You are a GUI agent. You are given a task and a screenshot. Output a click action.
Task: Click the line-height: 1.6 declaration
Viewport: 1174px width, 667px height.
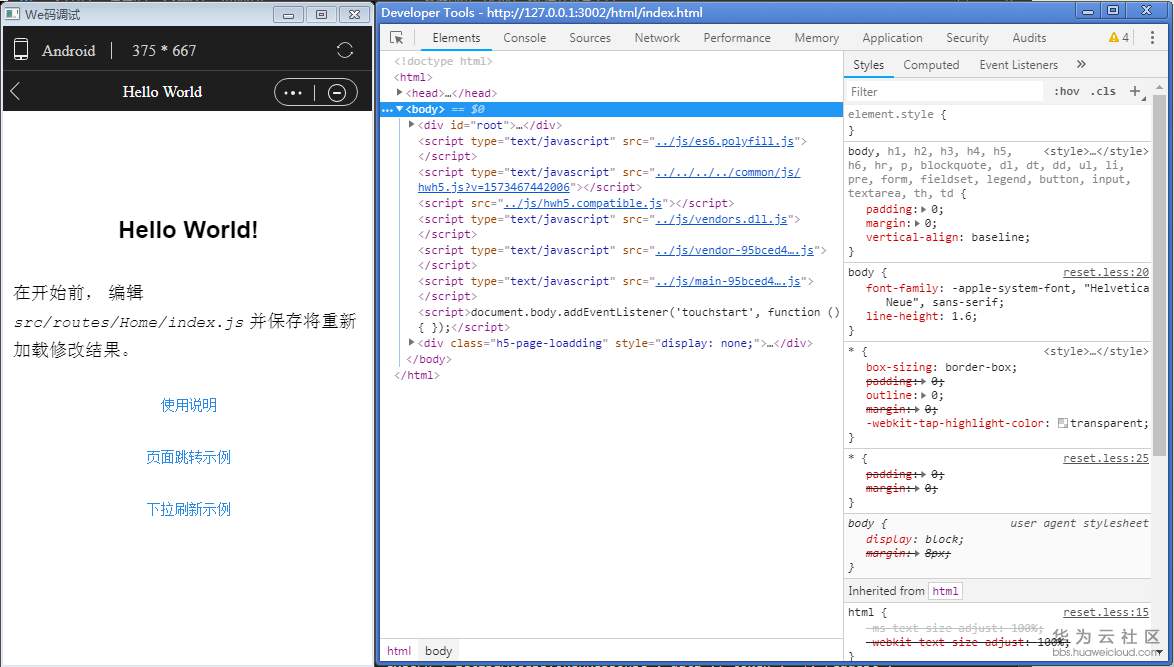[922, 316]
